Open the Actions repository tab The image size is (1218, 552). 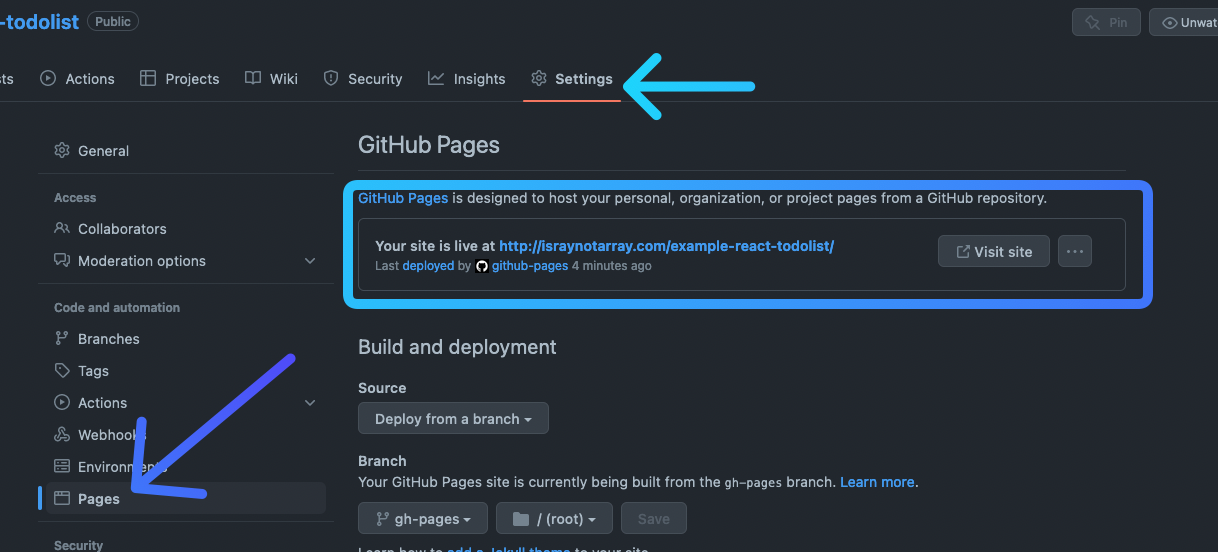78,79
